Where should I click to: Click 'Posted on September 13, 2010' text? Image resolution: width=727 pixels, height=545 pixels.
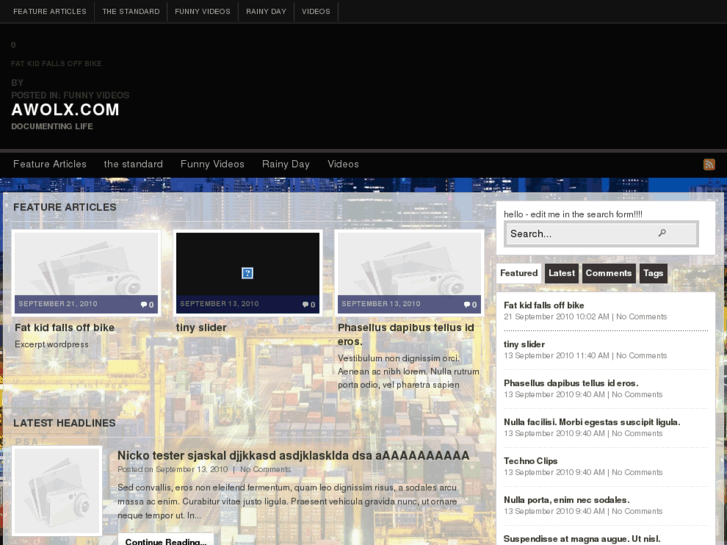pos(172,469)
